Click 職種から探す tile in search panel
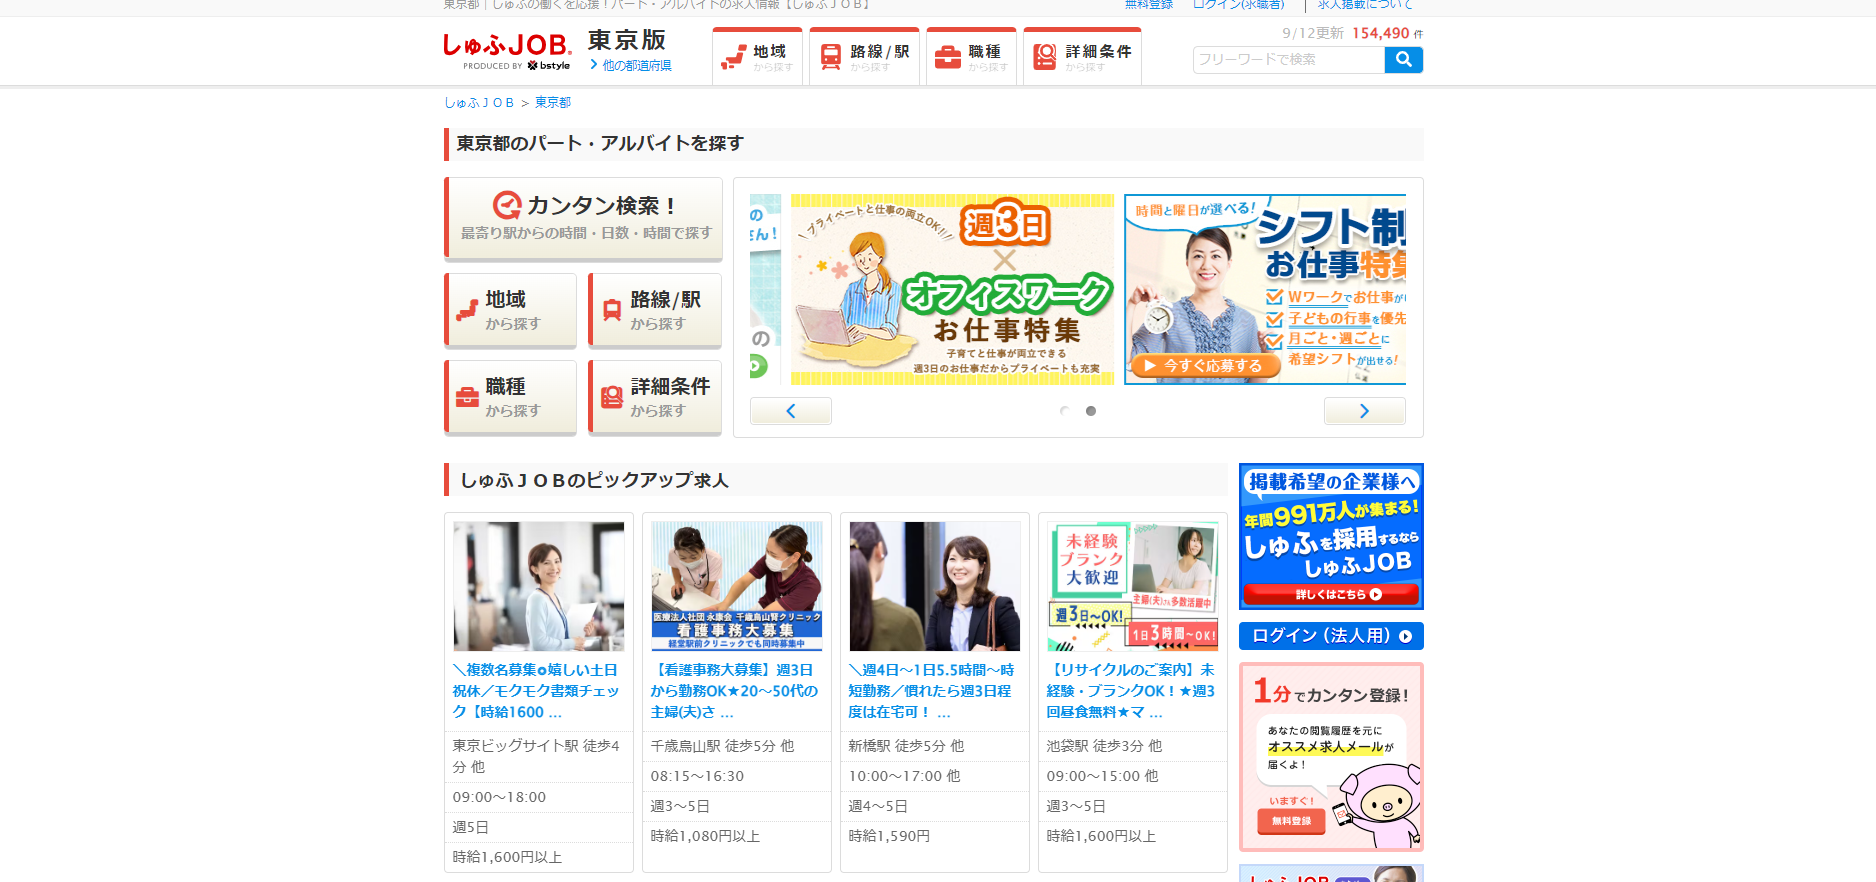The height and width of the screenshot is (882, 1876). 510,397
